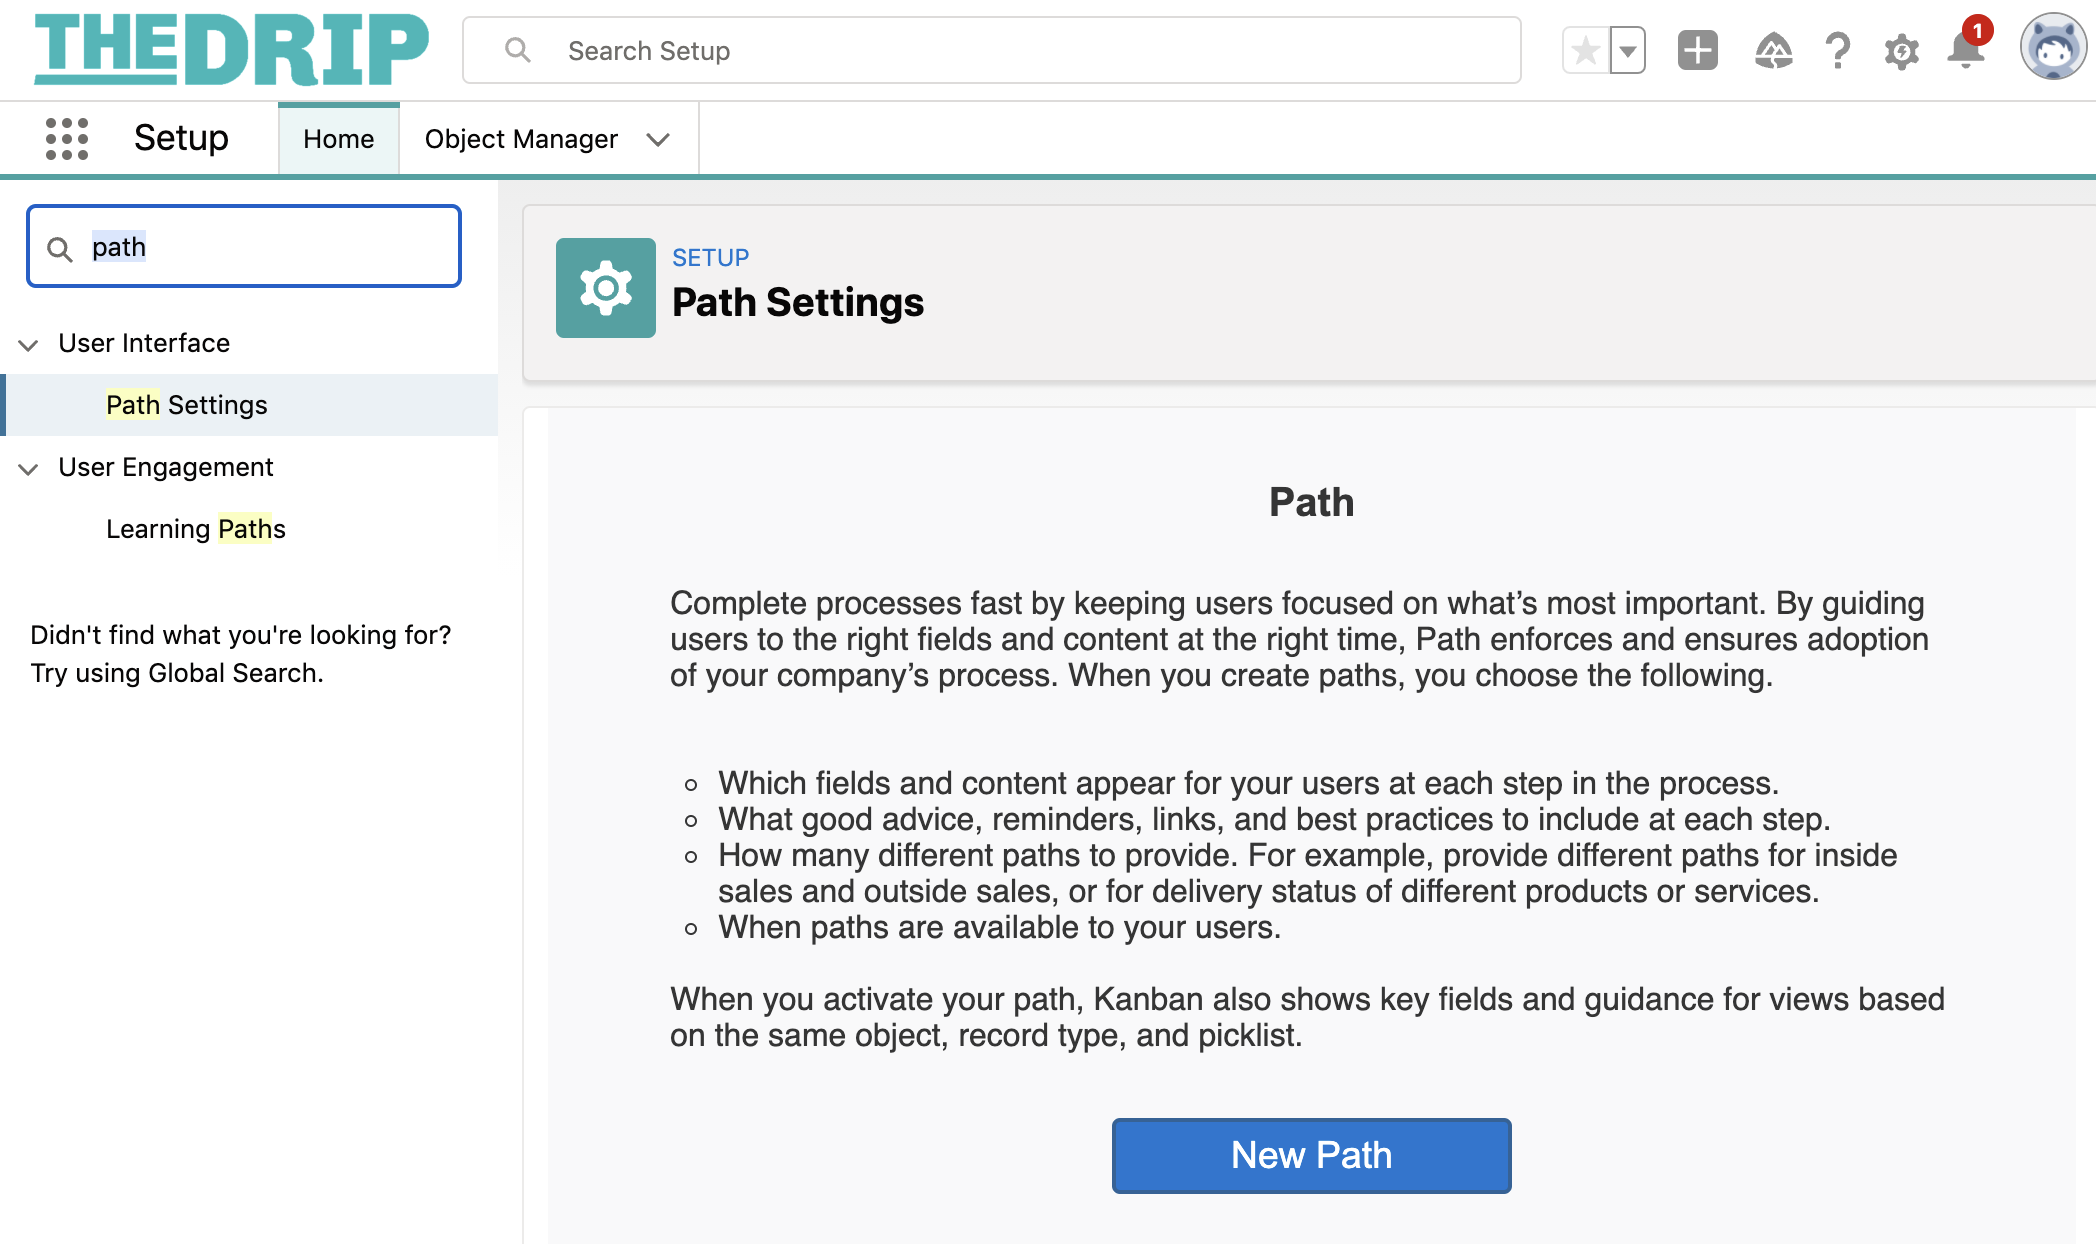Viewport: 2096px width, 1244px height.
Task: Open the Object Manager tab
Action: click(x=521, y=139)
